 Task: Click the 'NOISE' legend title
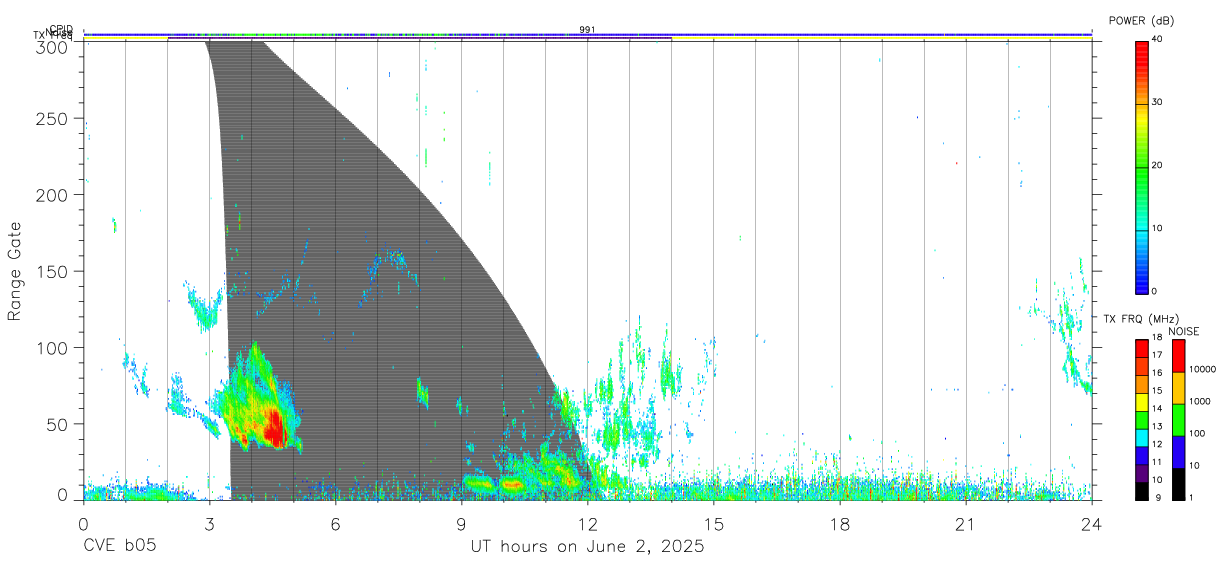click(x=1184, y=331)
